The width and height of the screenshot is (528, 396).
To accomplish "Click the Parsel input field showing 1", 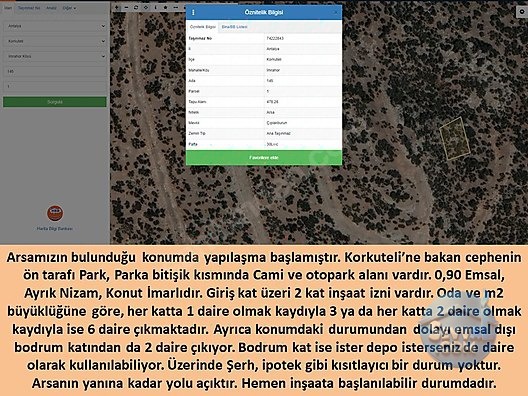I will (x=55, y=87).
